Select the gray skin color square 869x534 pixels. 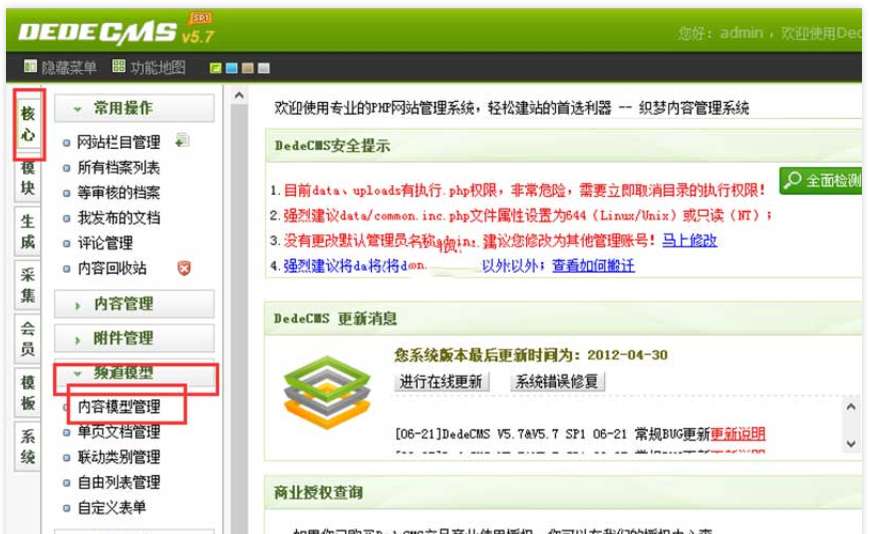pos(264,68)
